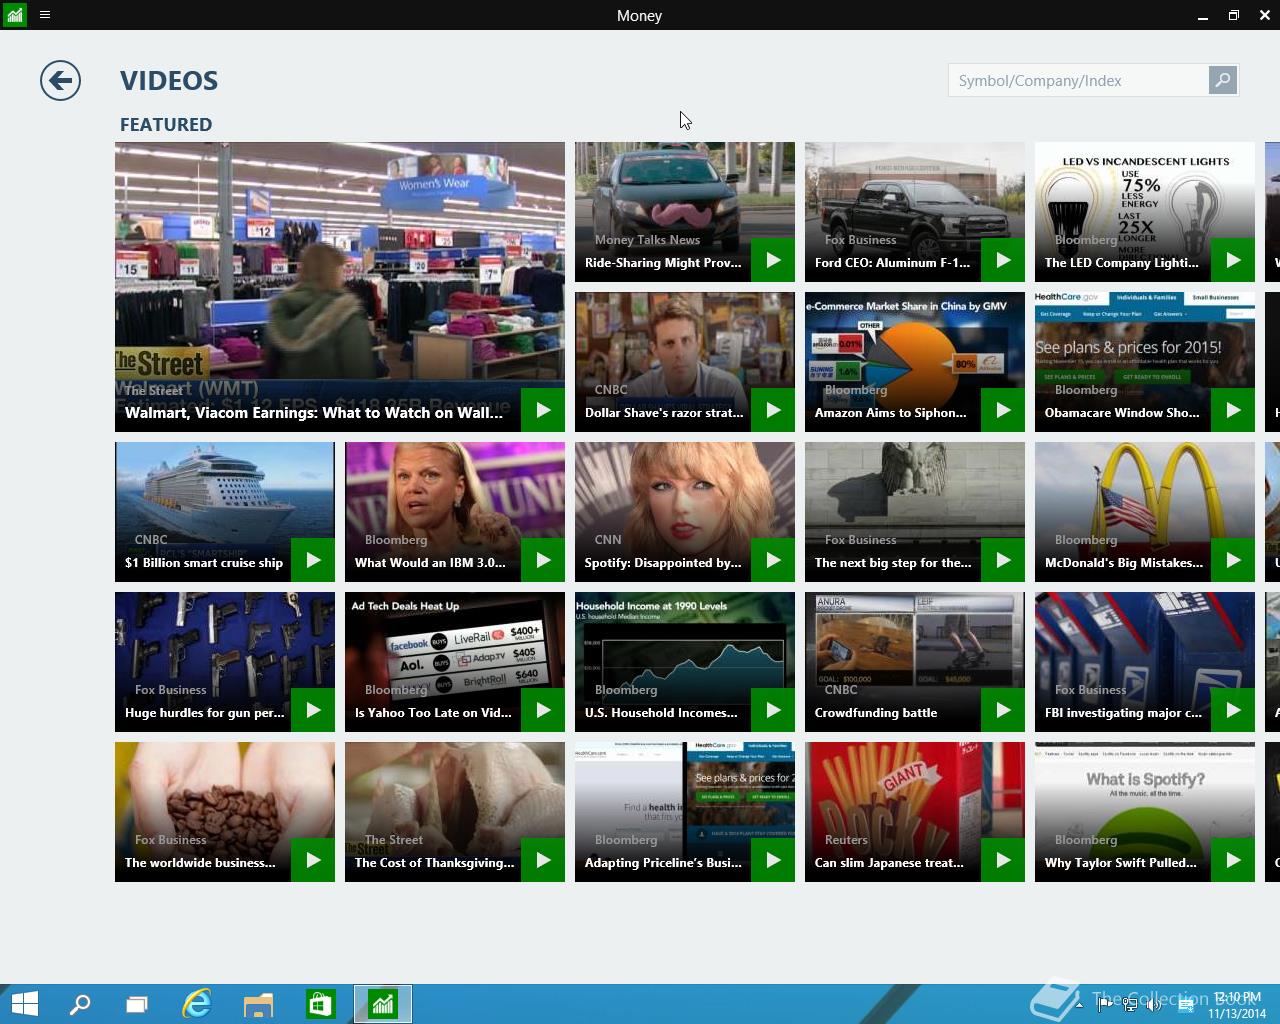Play the Ride-Sharing Might Prov... video
The height and width of the screenshot is (1024, 1280).
[773, 260]
